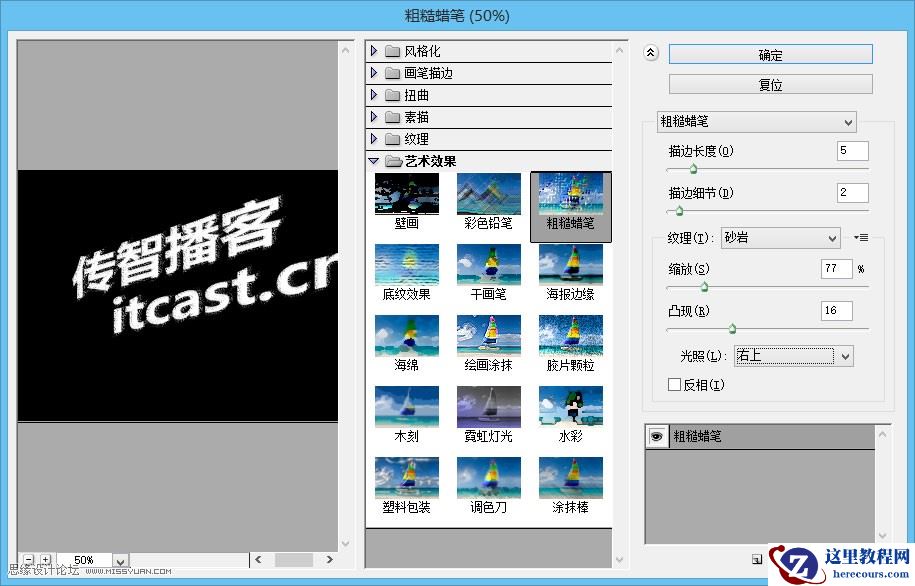Adjust the 缩放 scaling slider
Image resolution: width=915 pixels, height=586 pixels.
[x=705, y=287]
